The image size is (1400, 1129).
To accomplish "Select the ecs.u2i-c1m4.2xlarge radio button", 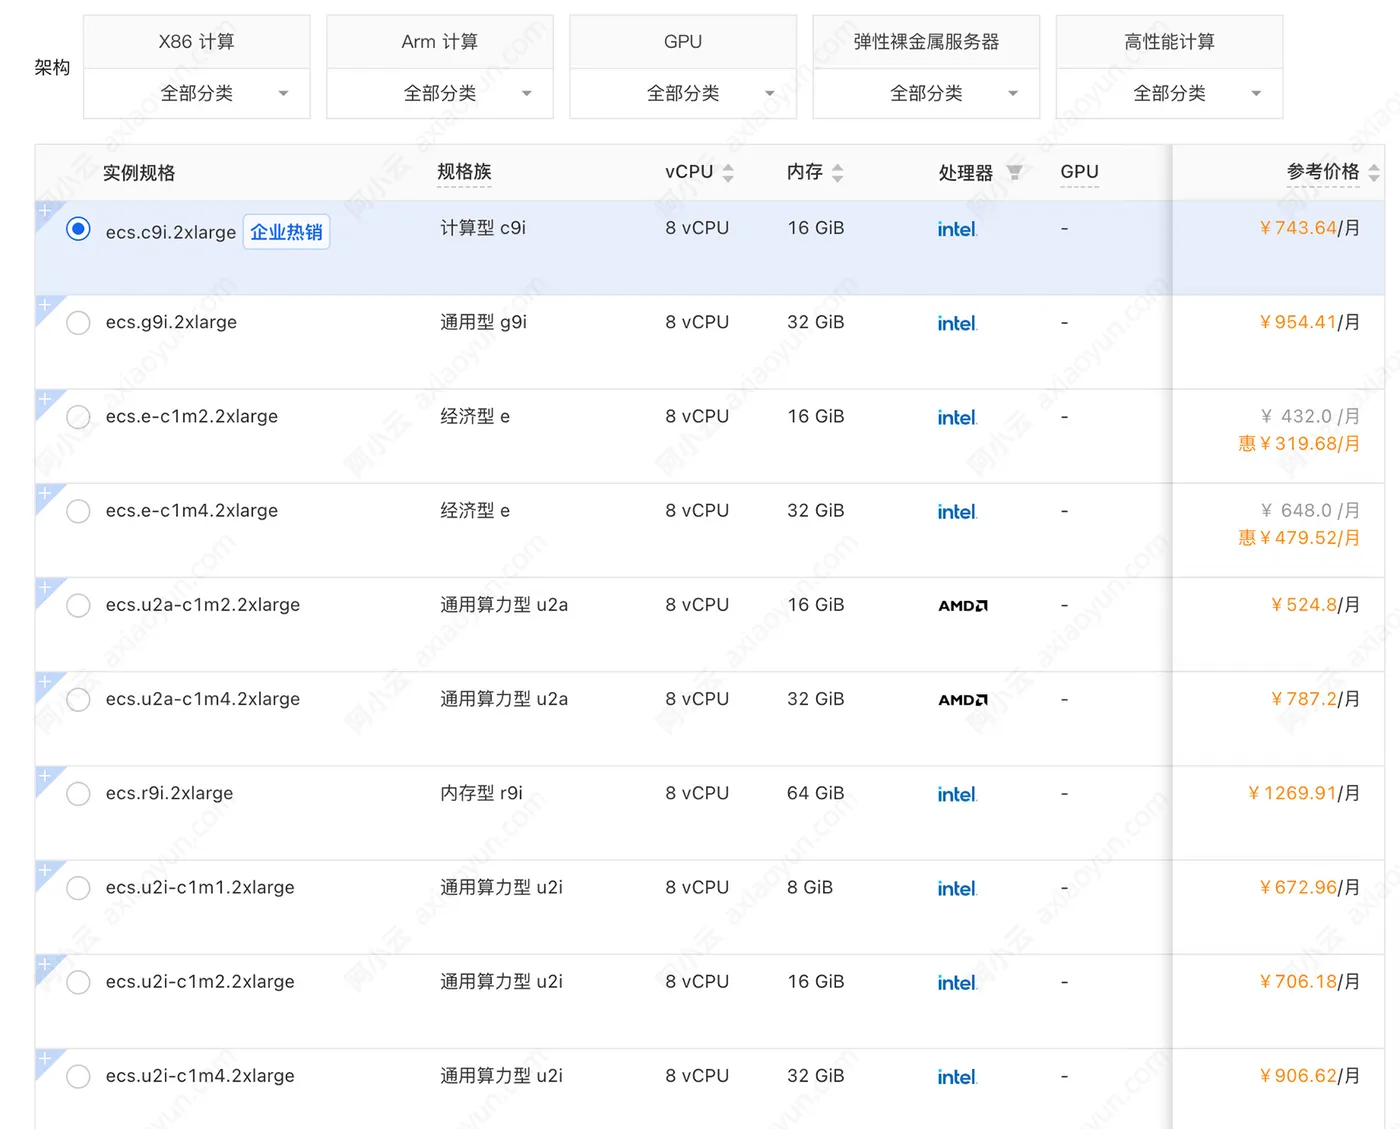I will [x=78, y=1077].
